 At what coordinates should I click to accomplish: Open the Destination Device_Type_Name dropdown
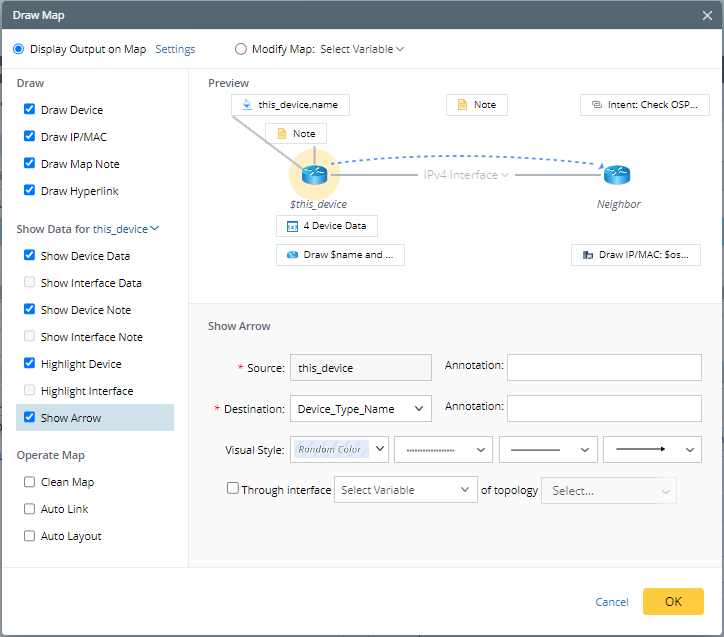click(x=360, y=408)
